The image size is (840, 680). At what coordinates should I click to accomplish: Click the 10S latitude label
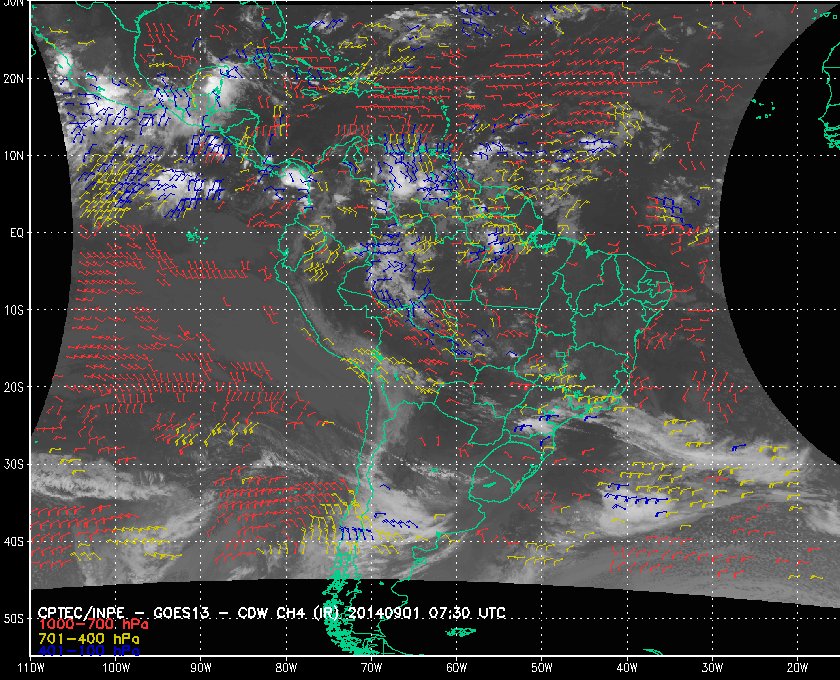pyautogui.click(x=14, y=310)
